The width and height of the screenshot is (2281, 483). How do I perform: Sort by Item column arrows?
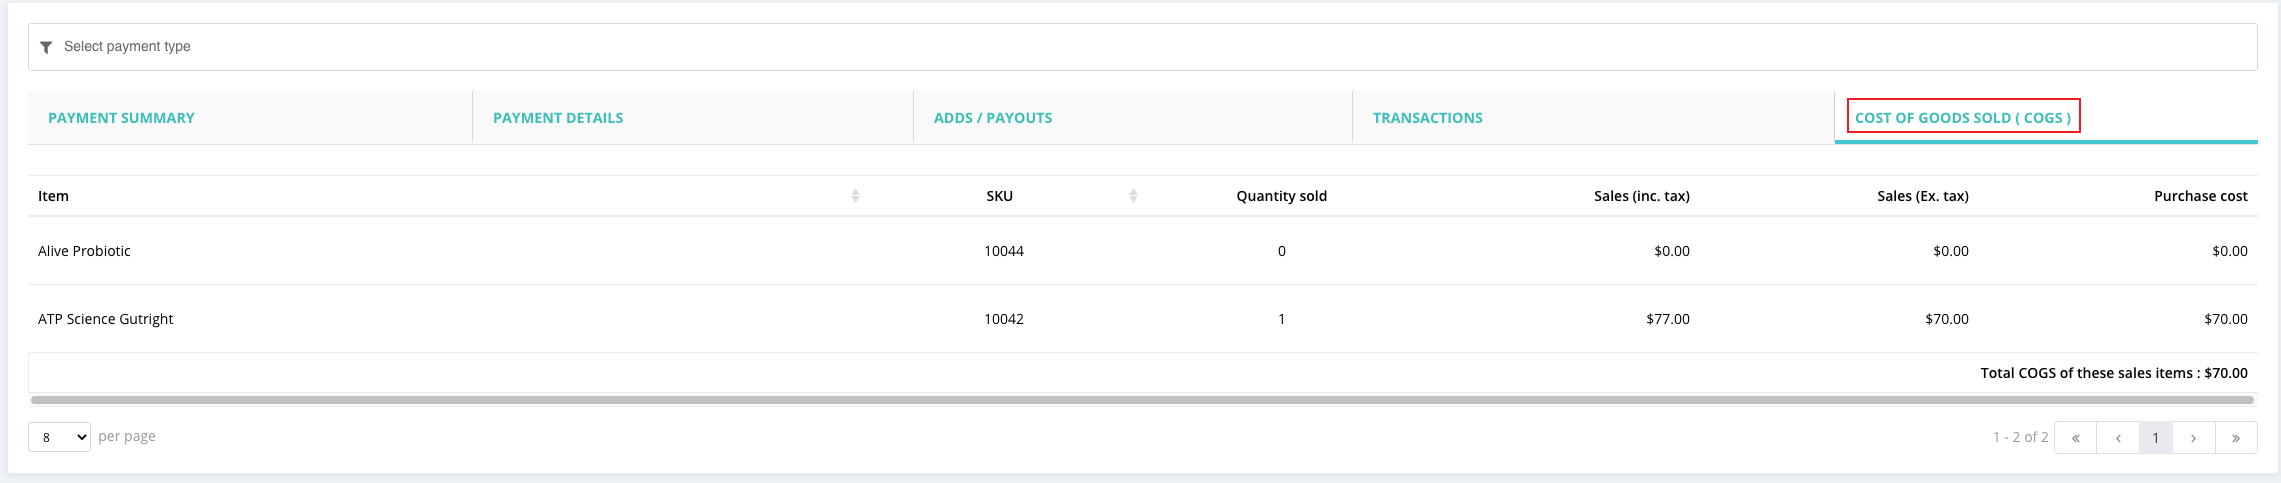(x=855, y=196)
